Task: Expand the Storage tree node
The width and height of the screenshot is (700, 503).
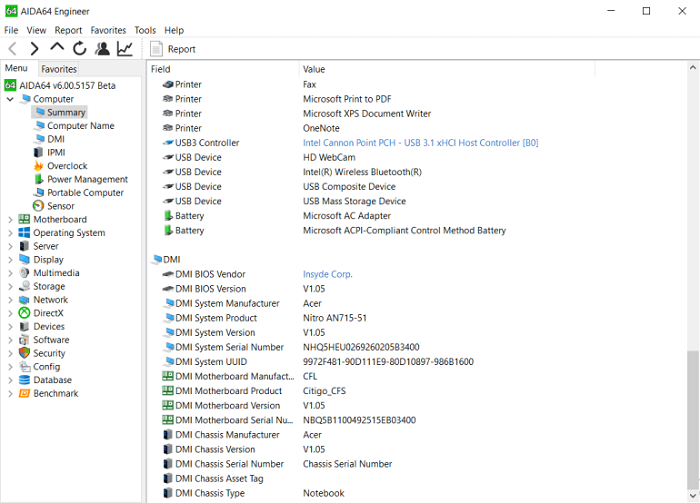Action: [x=10, y=287]
